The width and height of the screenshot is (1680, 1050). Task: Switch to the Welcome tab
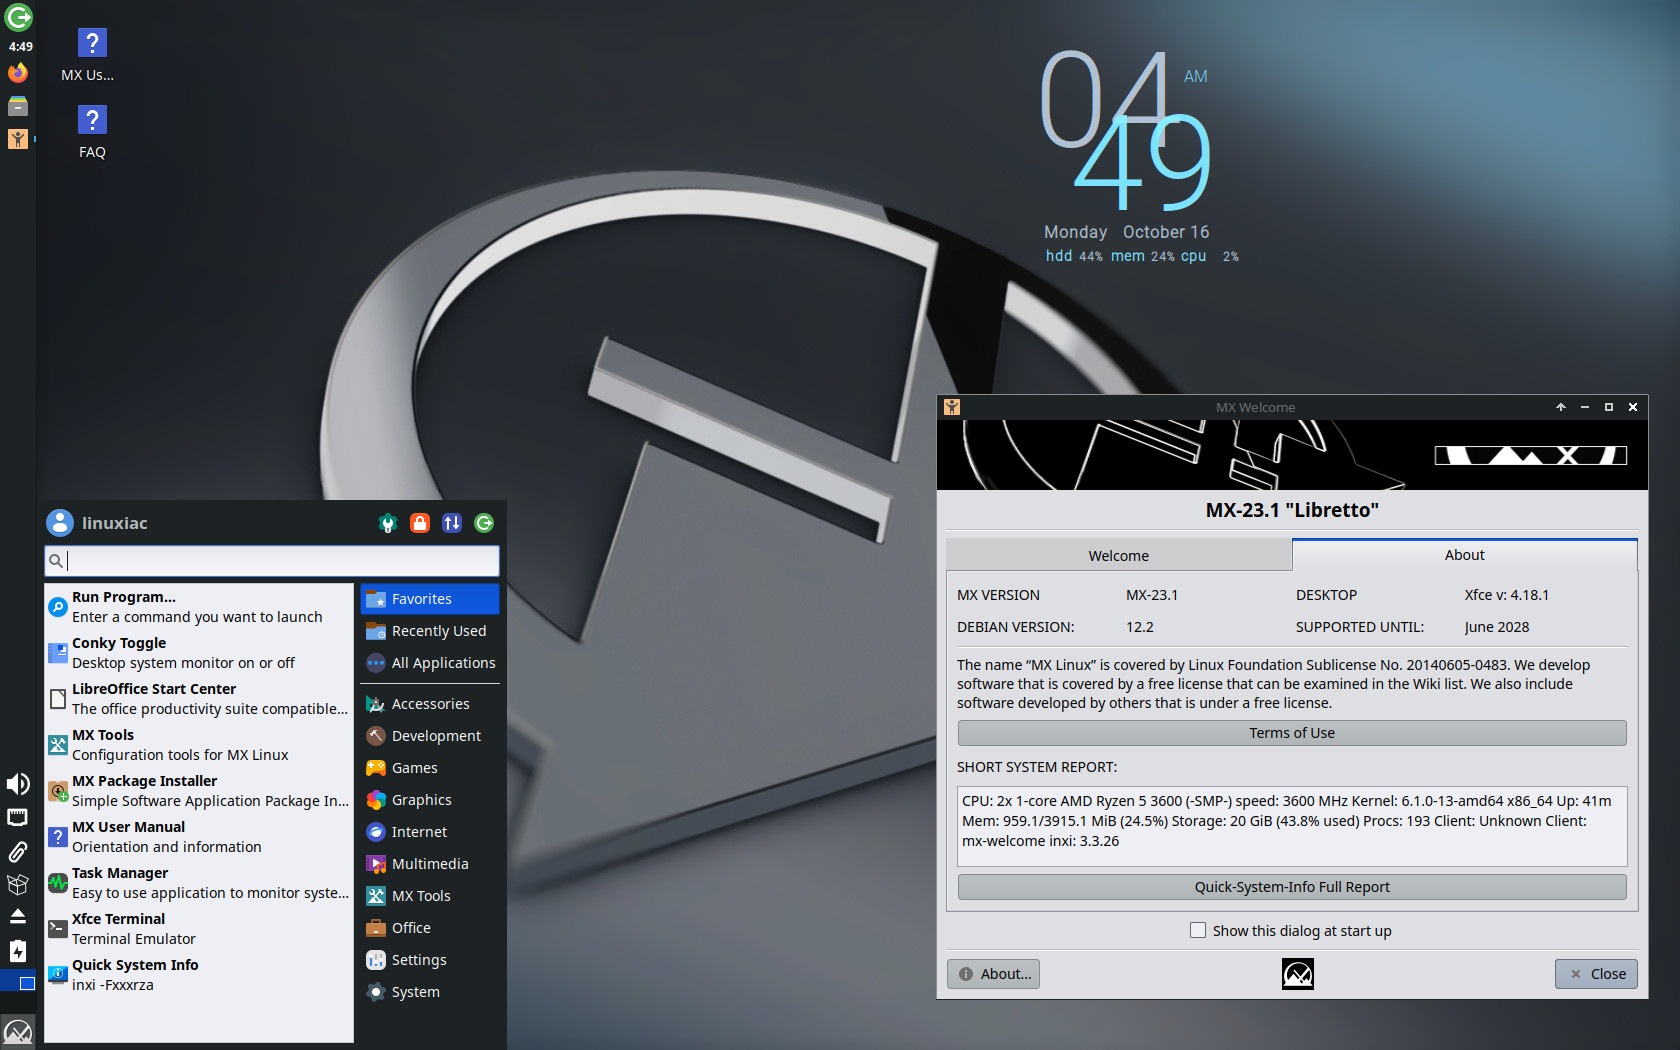tap(1119, 555)
